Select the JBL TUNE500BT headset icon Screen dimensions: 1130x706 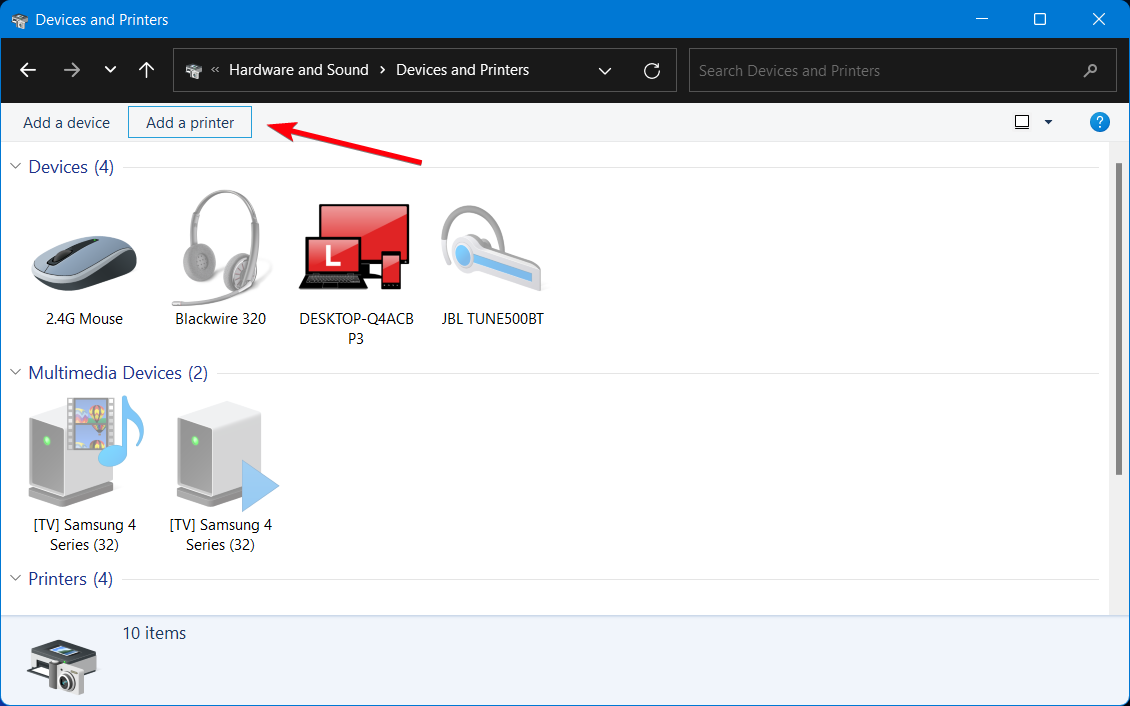[491, 249]
